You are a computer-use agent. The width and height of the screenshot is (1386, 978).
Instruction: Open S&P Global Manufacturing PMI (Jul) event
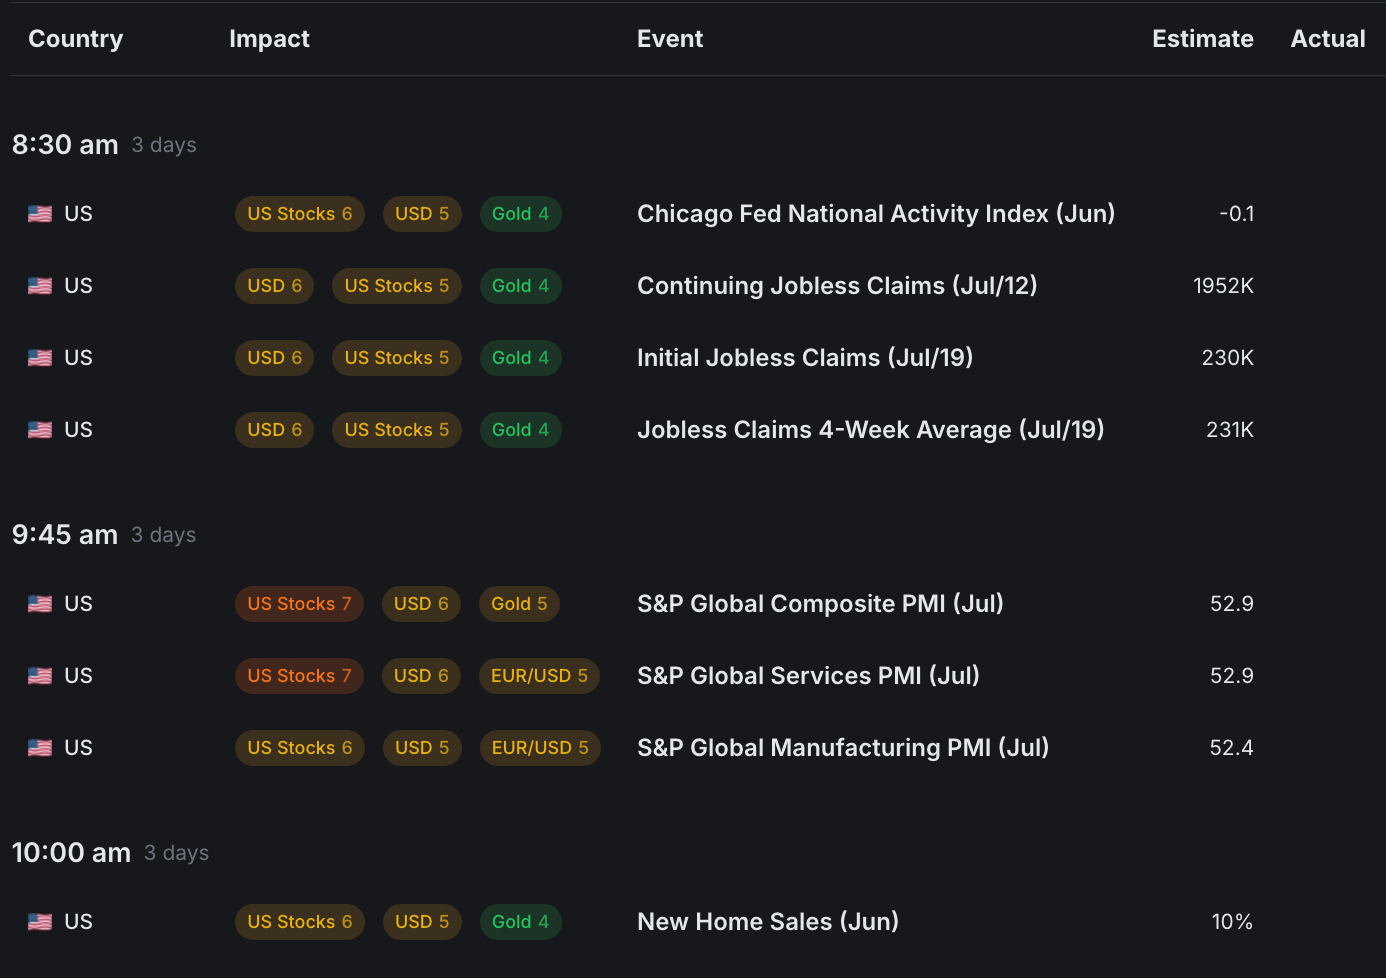[x=842, y=748]
